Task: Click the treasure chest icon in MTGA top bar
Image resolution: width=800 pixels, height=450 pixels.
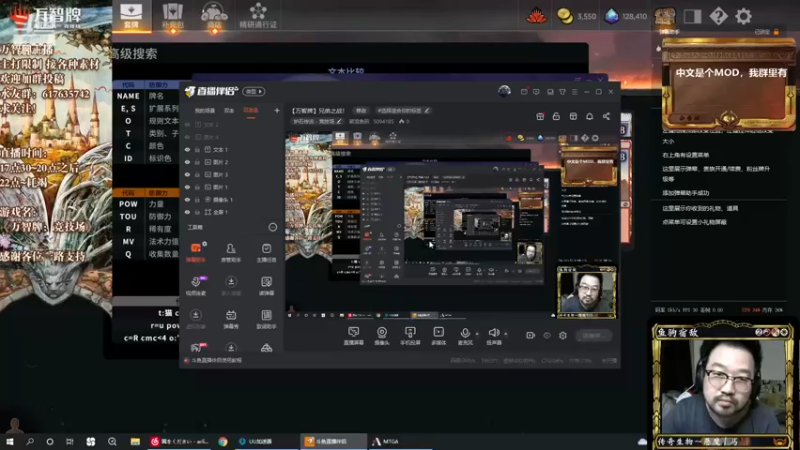Action: click(x=665, y=16)
